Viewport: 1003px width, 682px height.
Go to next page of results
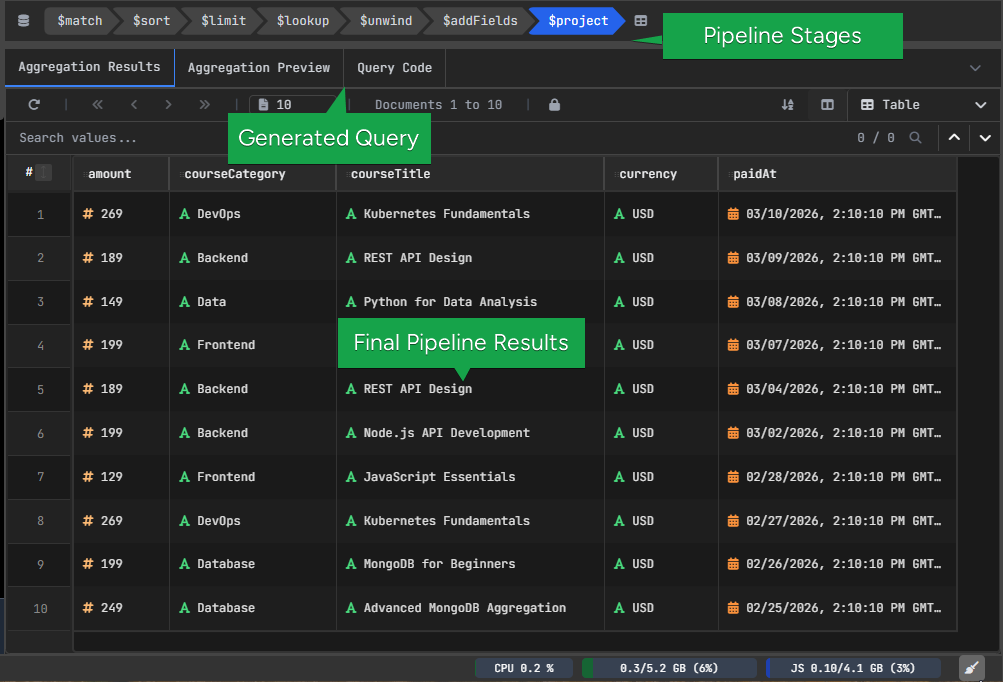168,104
